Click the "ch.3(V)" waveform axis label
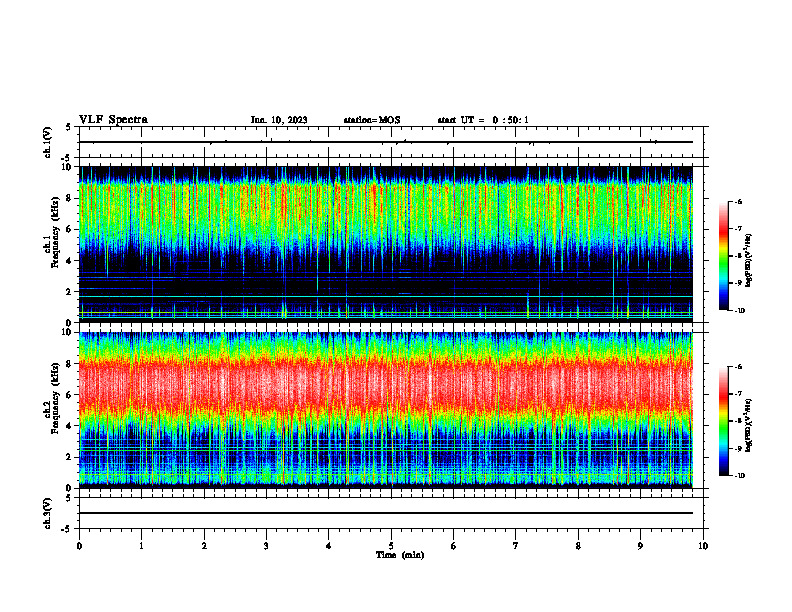792x612 pixels. pyautogui.click(x=48, y=513)
